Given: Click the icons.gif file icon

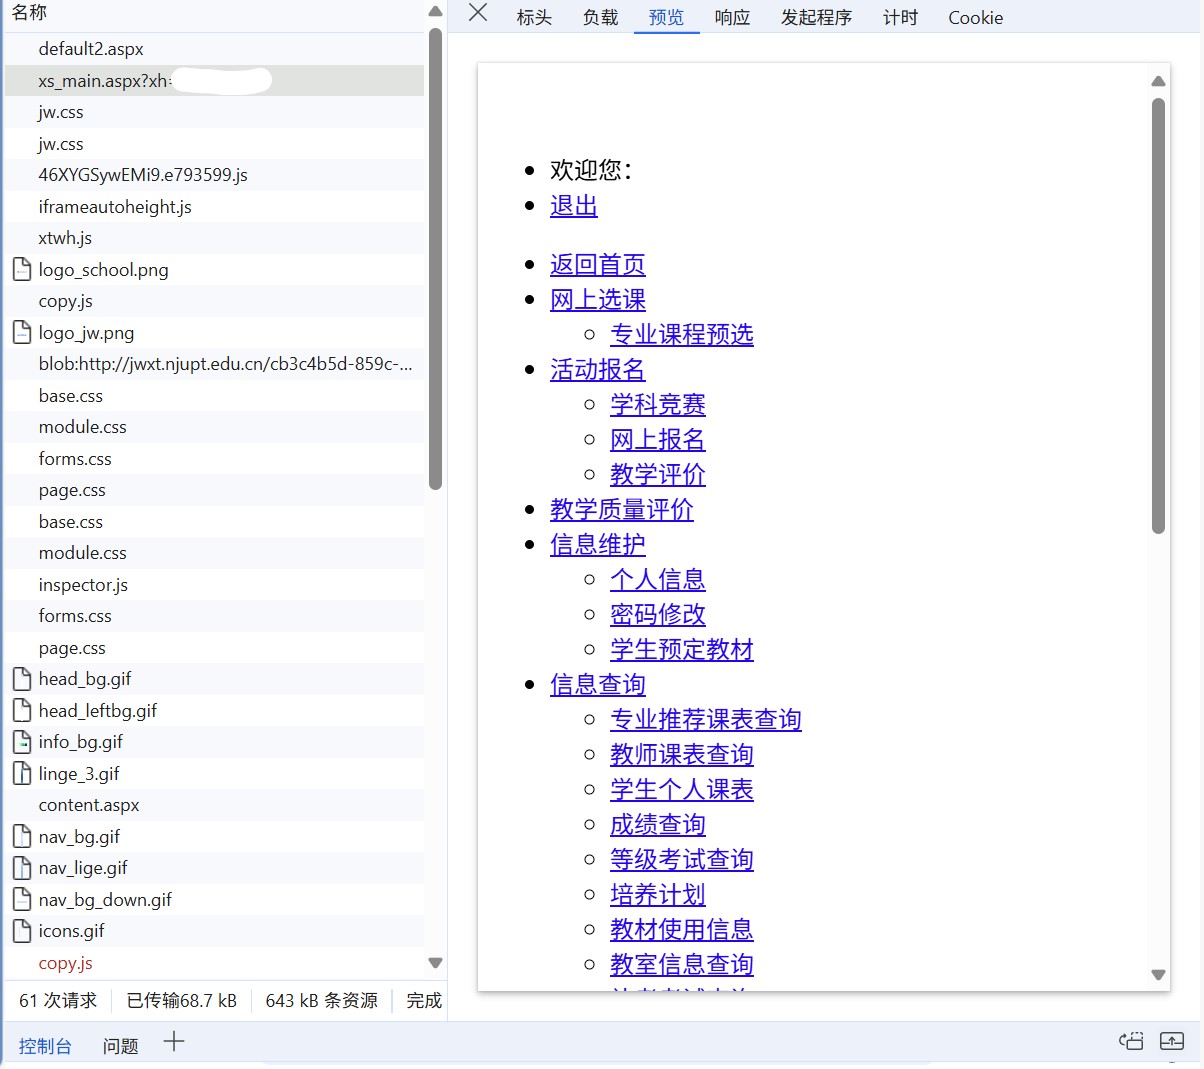Looking at the screenshot, I should click(x=21, y=931).
